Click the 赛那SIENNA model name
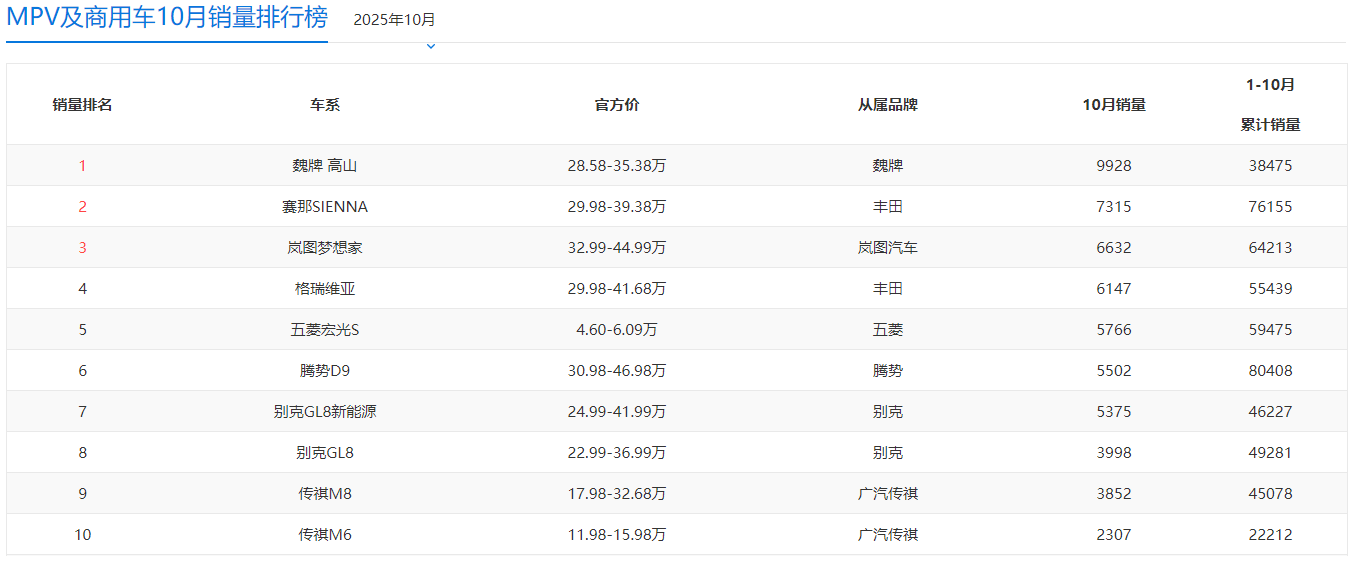Image resolution: width=1355 pixels, height=561 pixels. (x=325, y=207)
